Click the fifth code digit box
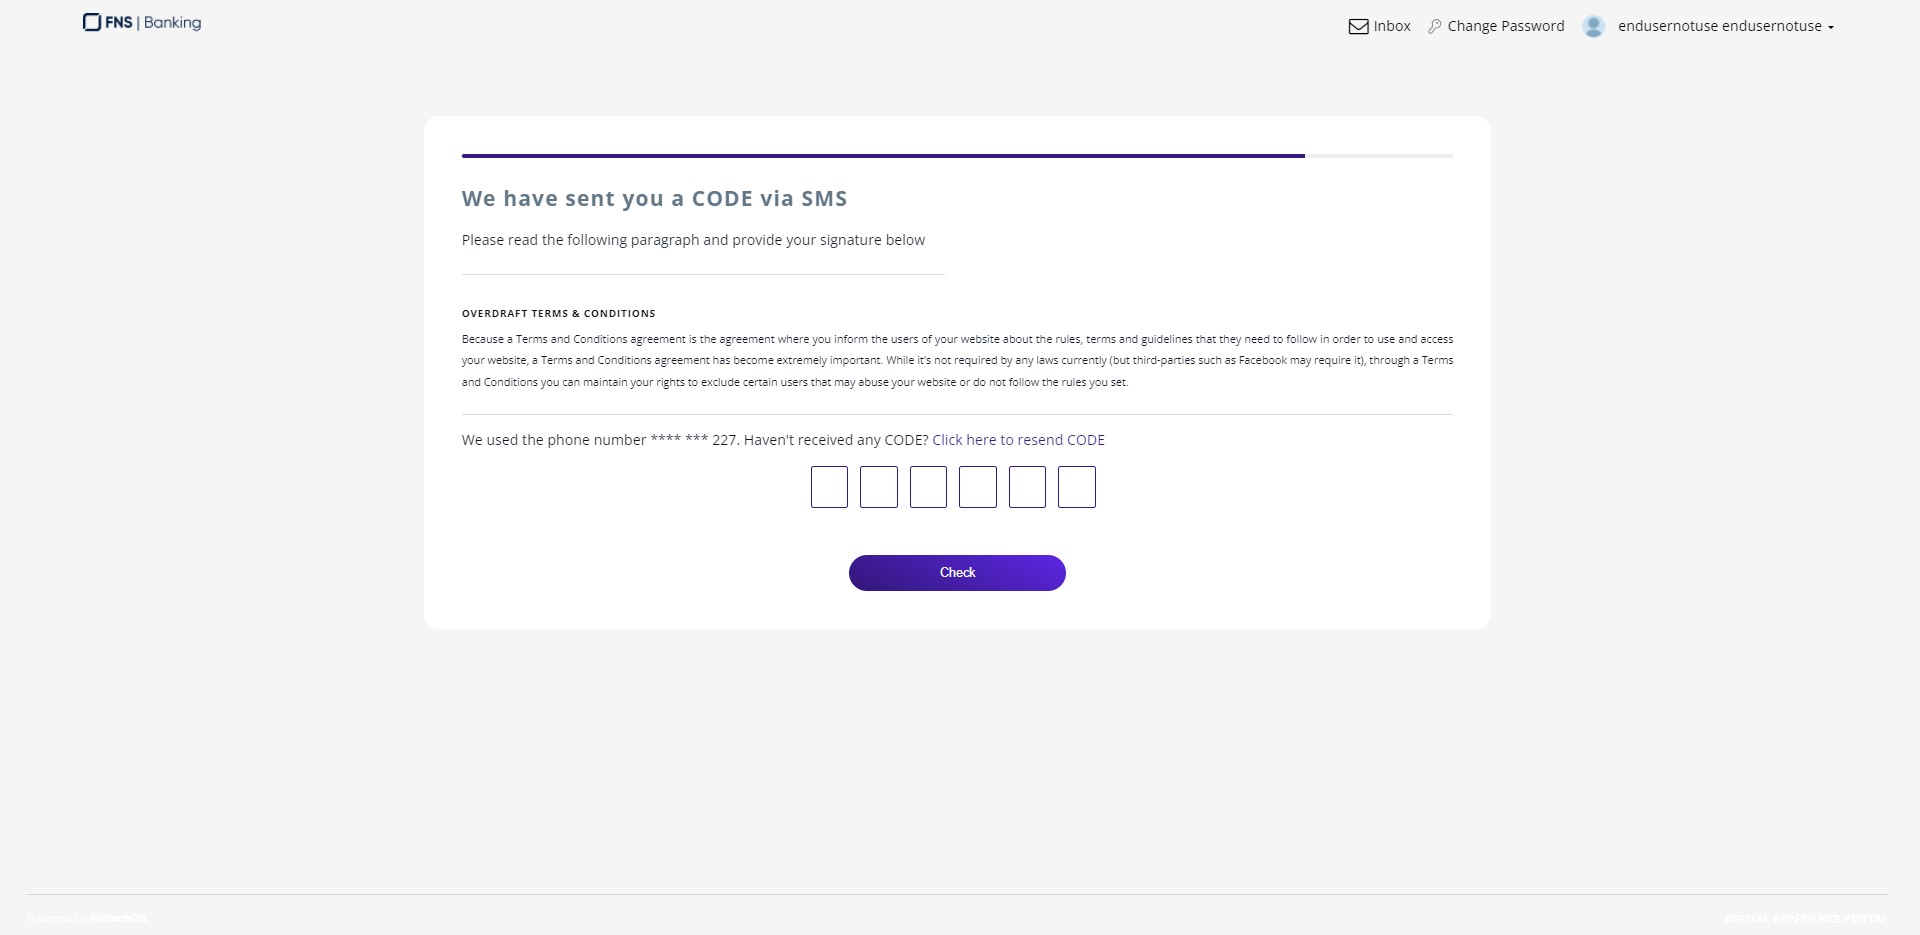This screenshot has width=1920, height=935. (x=1027, y=487)
